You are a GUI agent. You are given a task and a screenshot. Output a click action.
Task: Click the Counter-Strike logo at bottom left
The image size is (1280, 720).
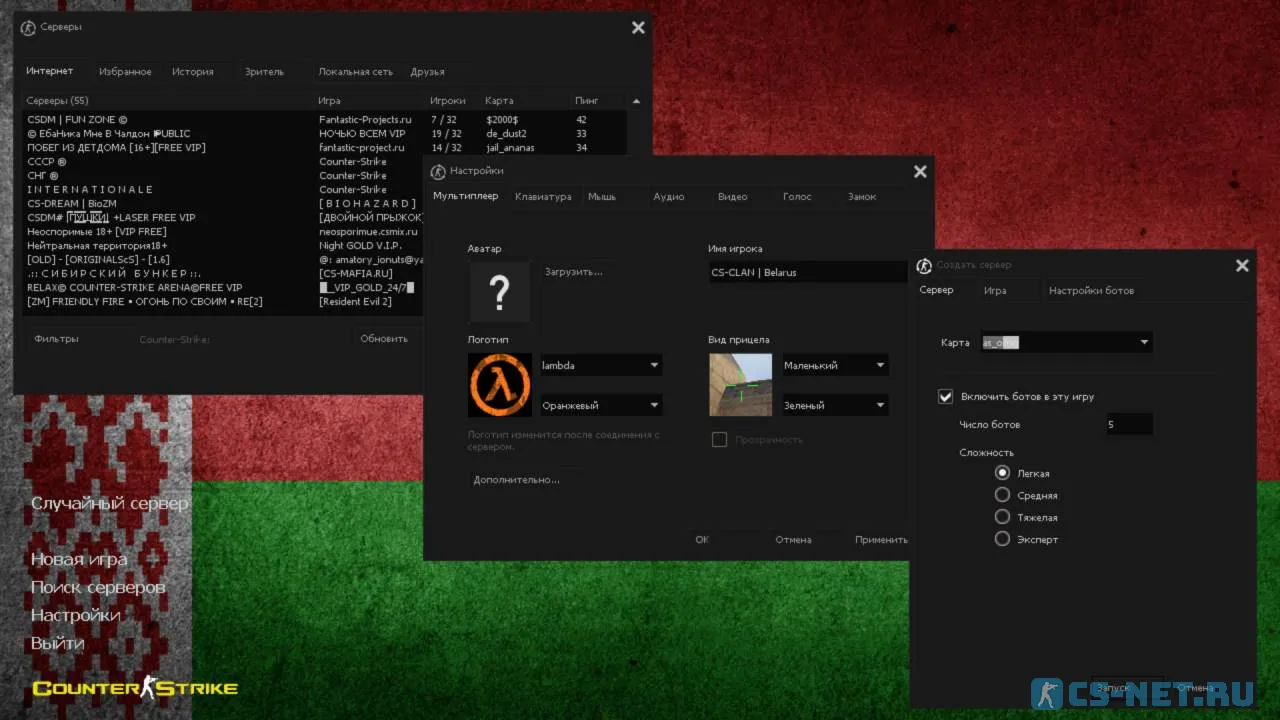[135, 688]
